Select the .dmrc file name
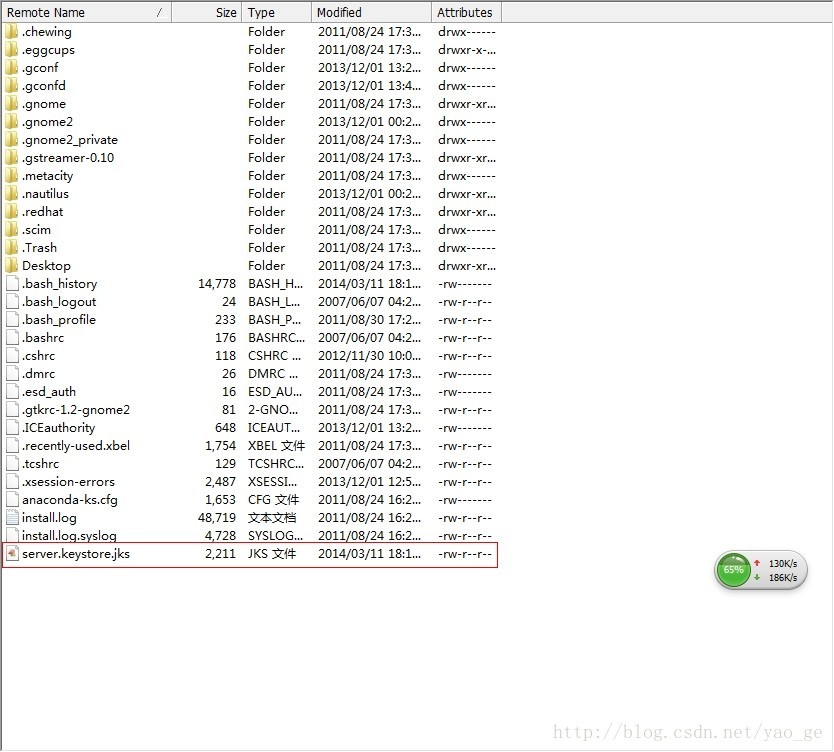The width and height of the screenshot is (834, 752). [x=38, y=374]
